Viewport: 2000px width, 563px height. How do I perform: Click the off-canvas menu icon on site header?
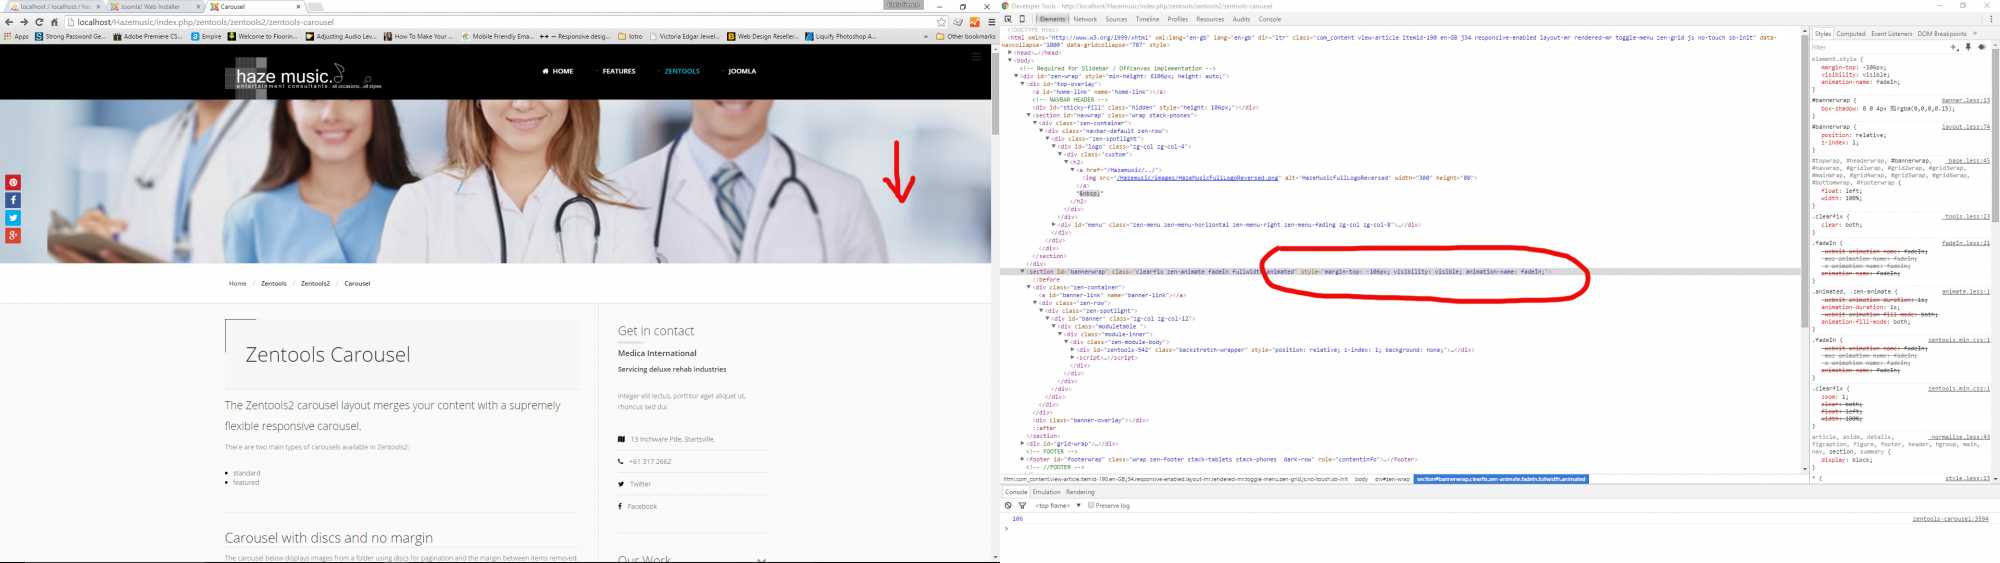977,57
